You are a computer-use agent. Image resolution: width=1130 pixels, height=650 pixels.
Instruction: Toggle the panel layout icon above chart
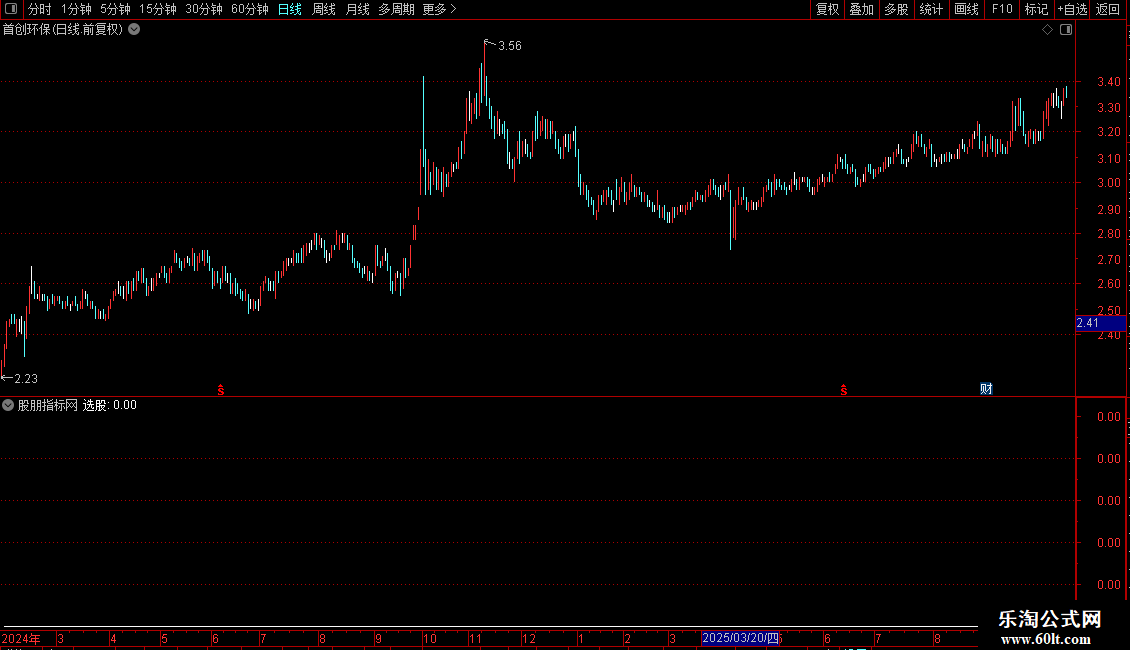click(1066, 30)
